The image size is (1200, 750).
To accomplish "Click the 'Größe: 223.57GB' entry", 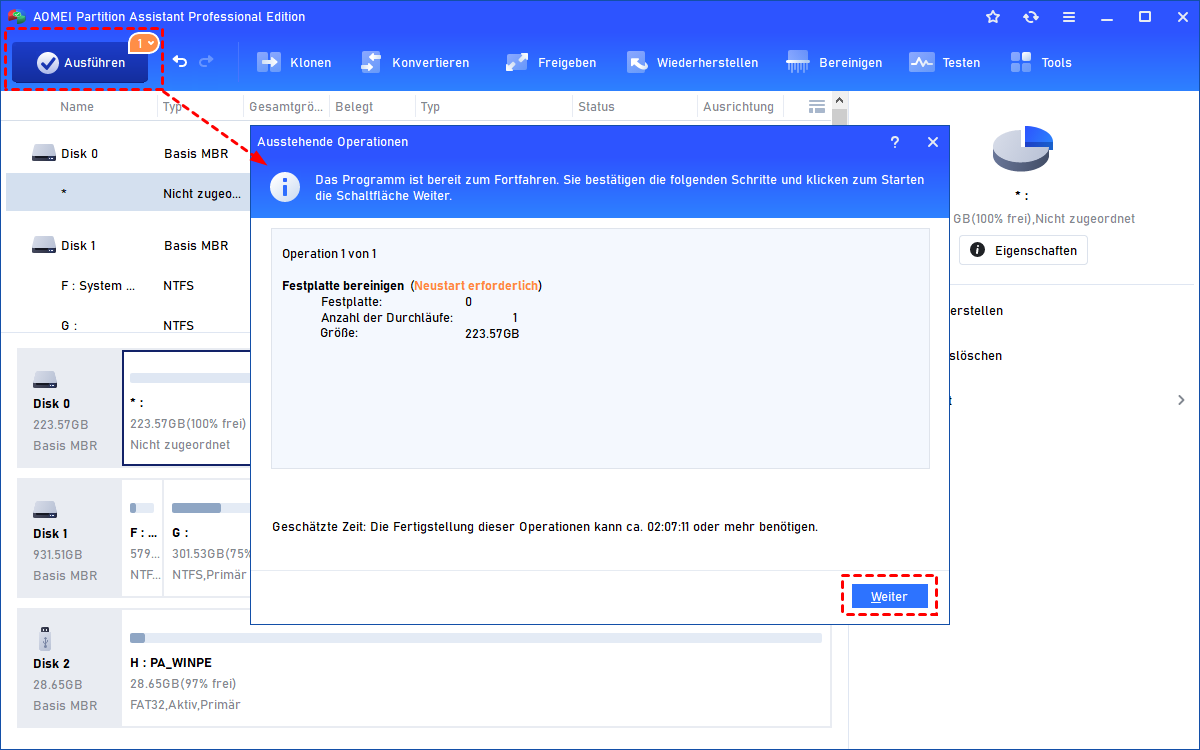I will click(419, 333).
